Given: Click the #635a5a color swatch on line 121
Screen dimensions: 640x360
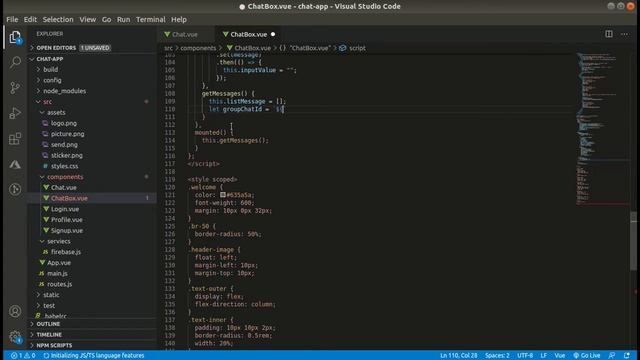Looking at the screenshot, I should click(223, 195).
